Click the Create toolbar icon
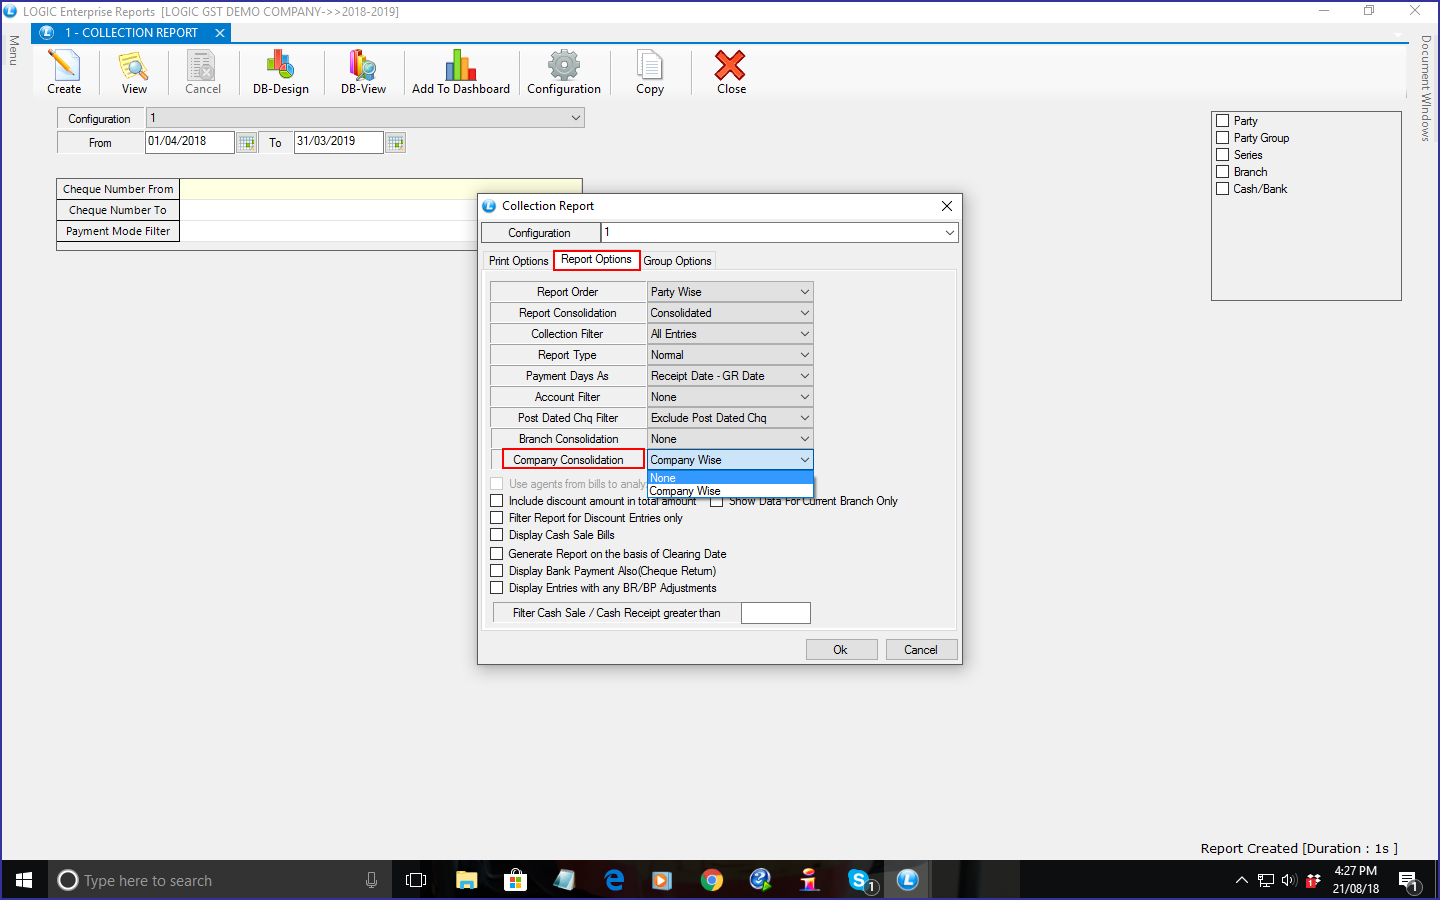 point(64,72)
